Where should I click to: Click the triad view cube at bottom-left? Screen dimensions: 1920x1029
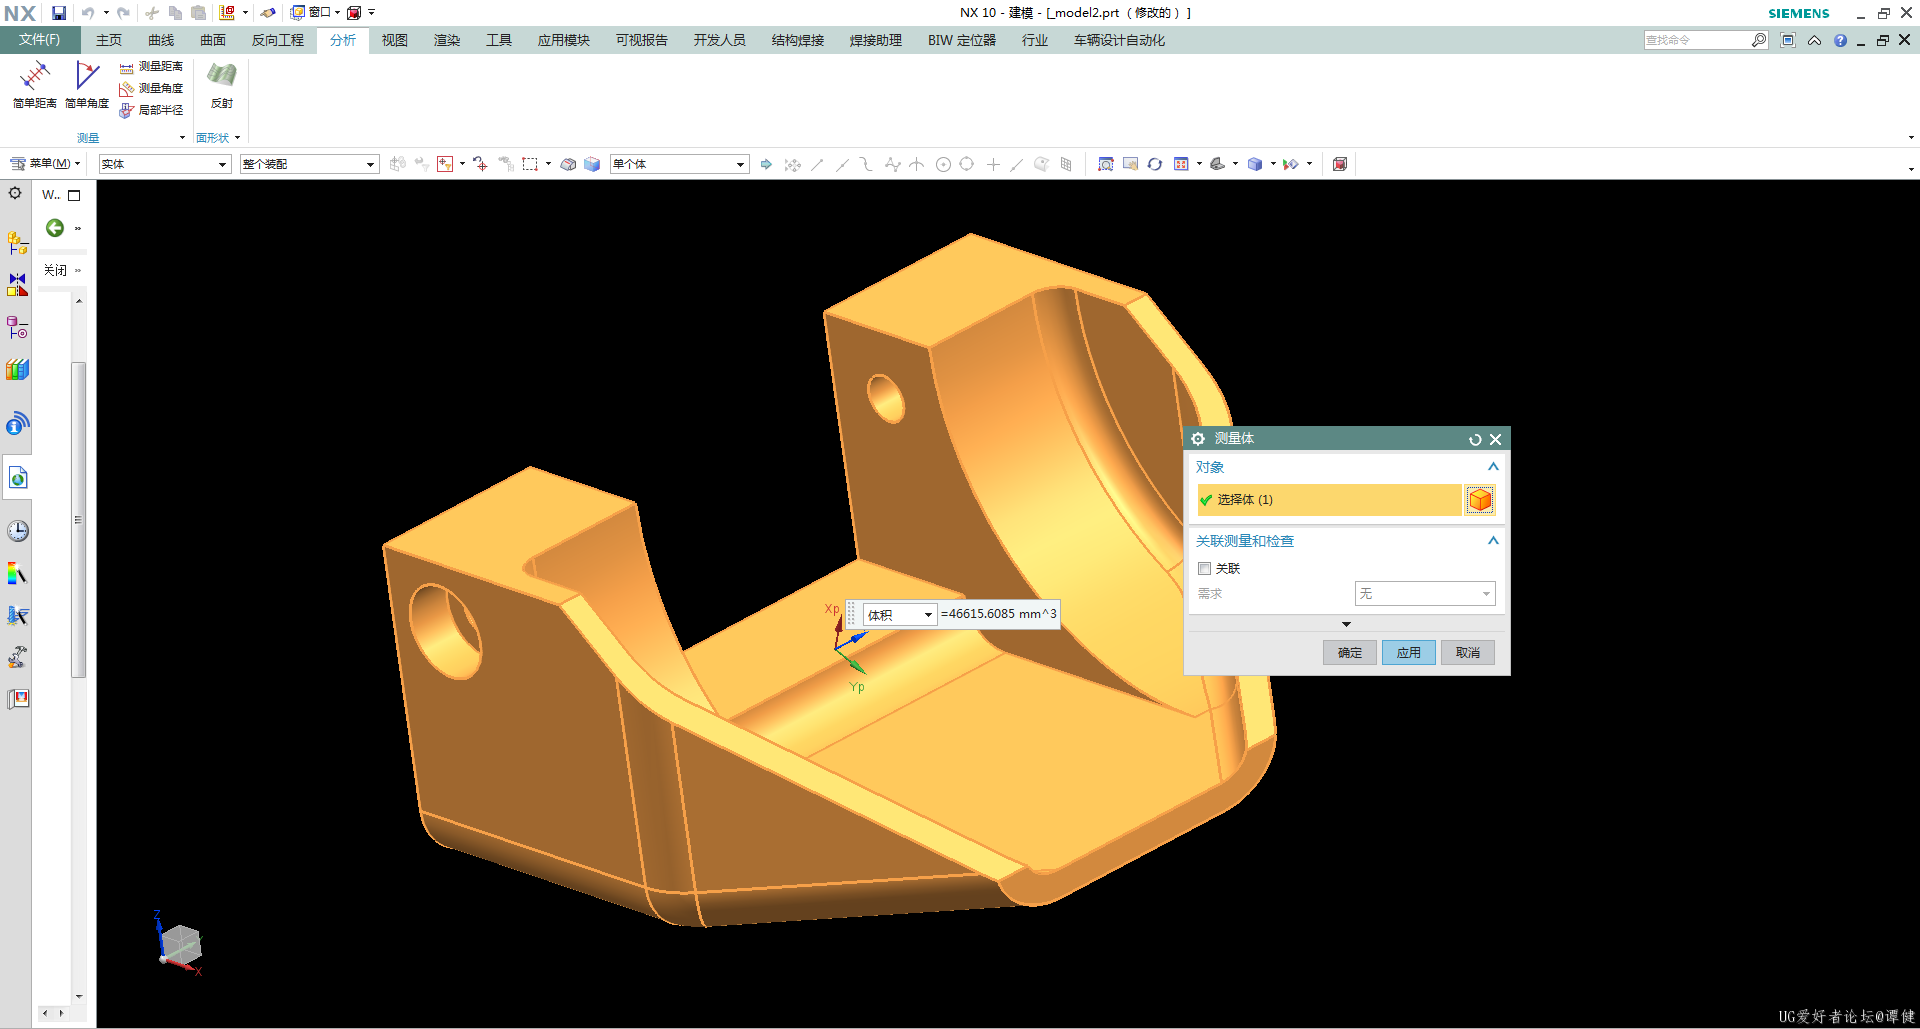pos(180,945)
